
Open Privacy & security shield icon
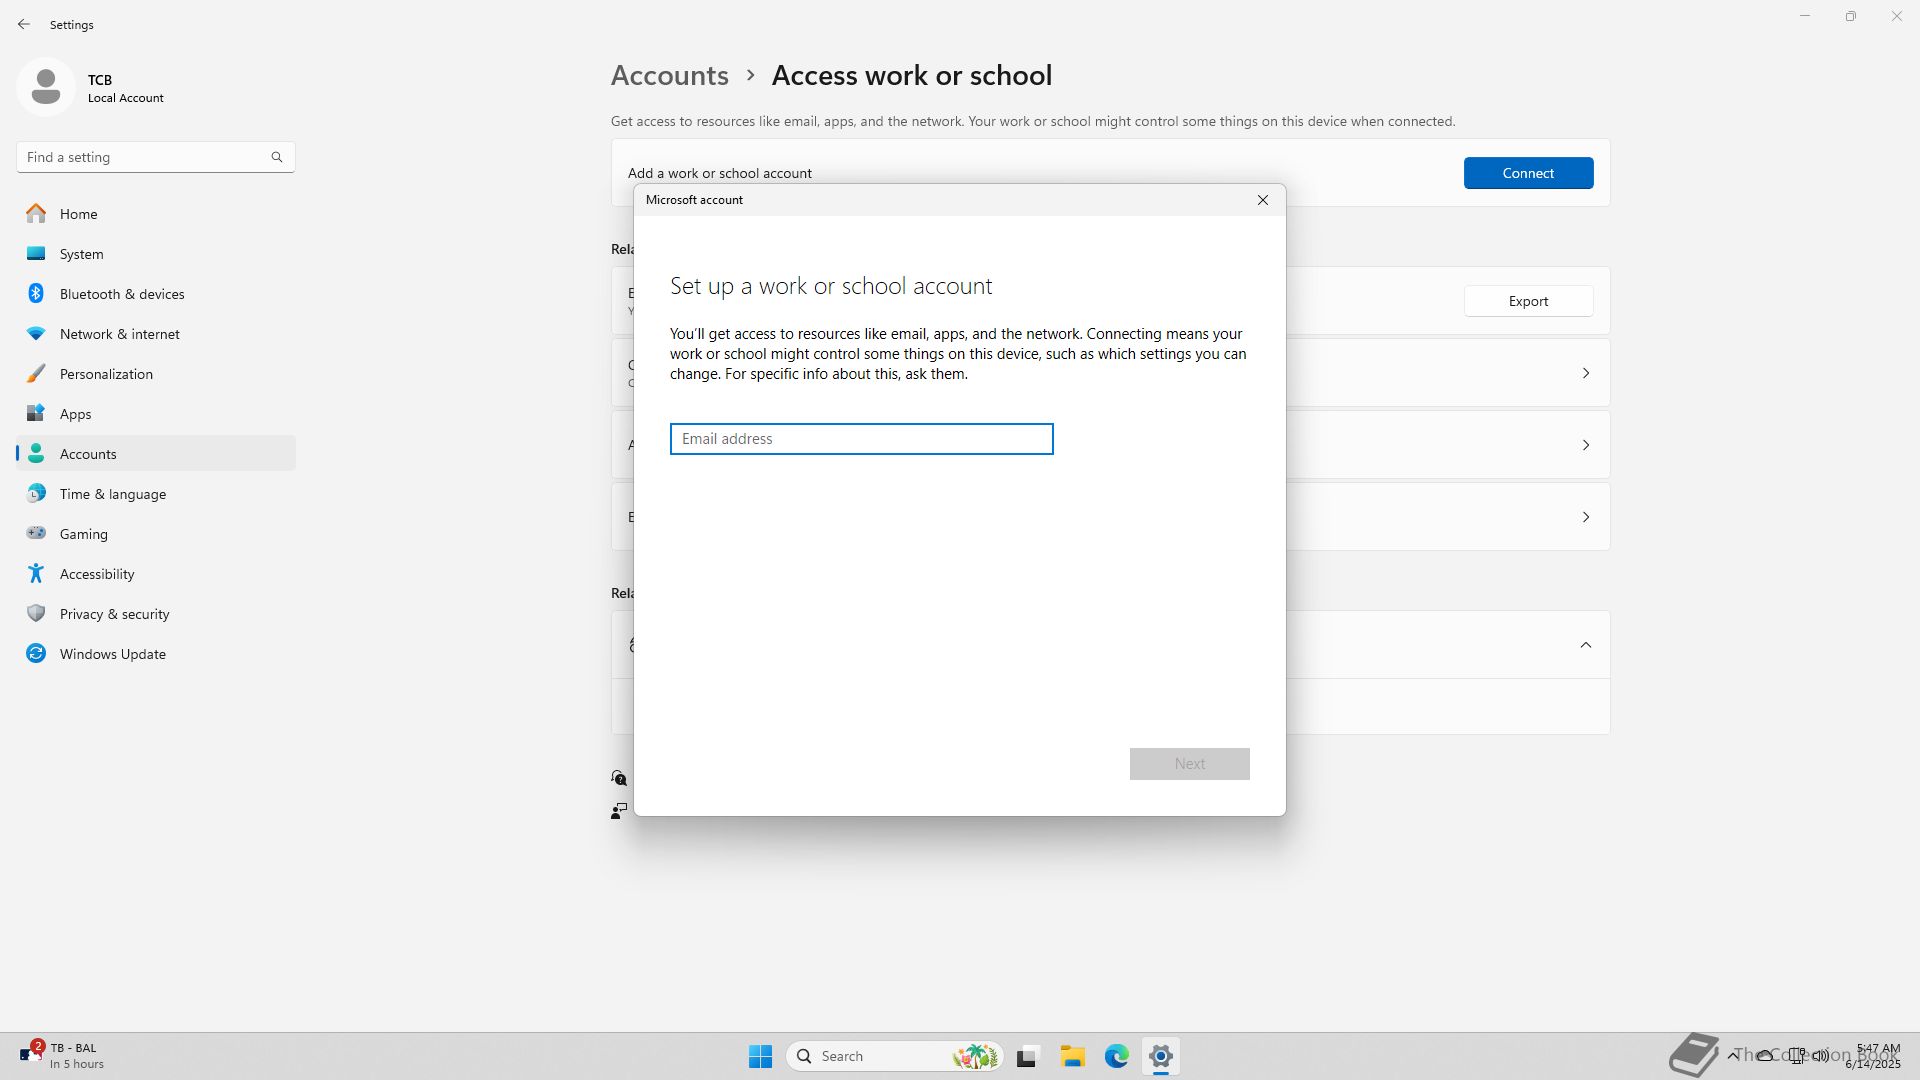pos(36,613)
